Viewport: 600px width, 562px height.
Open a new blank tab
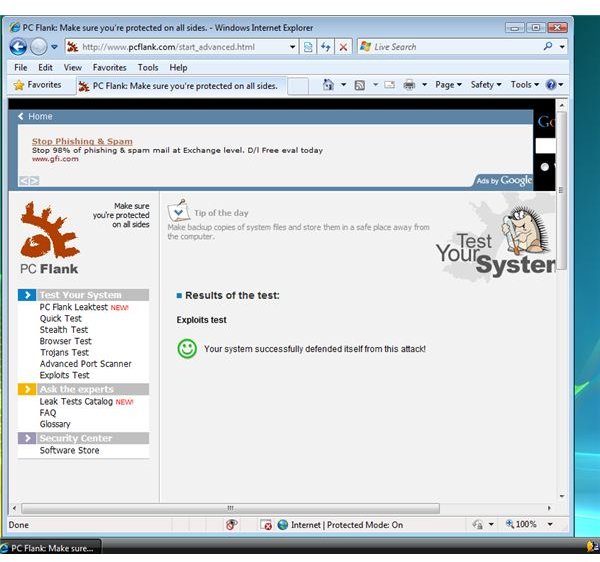(298, 86)
